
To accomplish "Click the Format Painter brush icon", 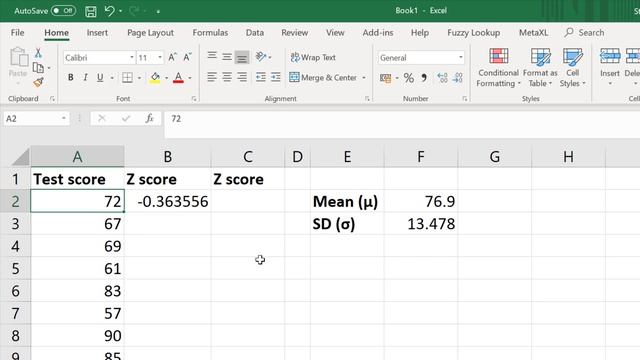I will (38, 82).
